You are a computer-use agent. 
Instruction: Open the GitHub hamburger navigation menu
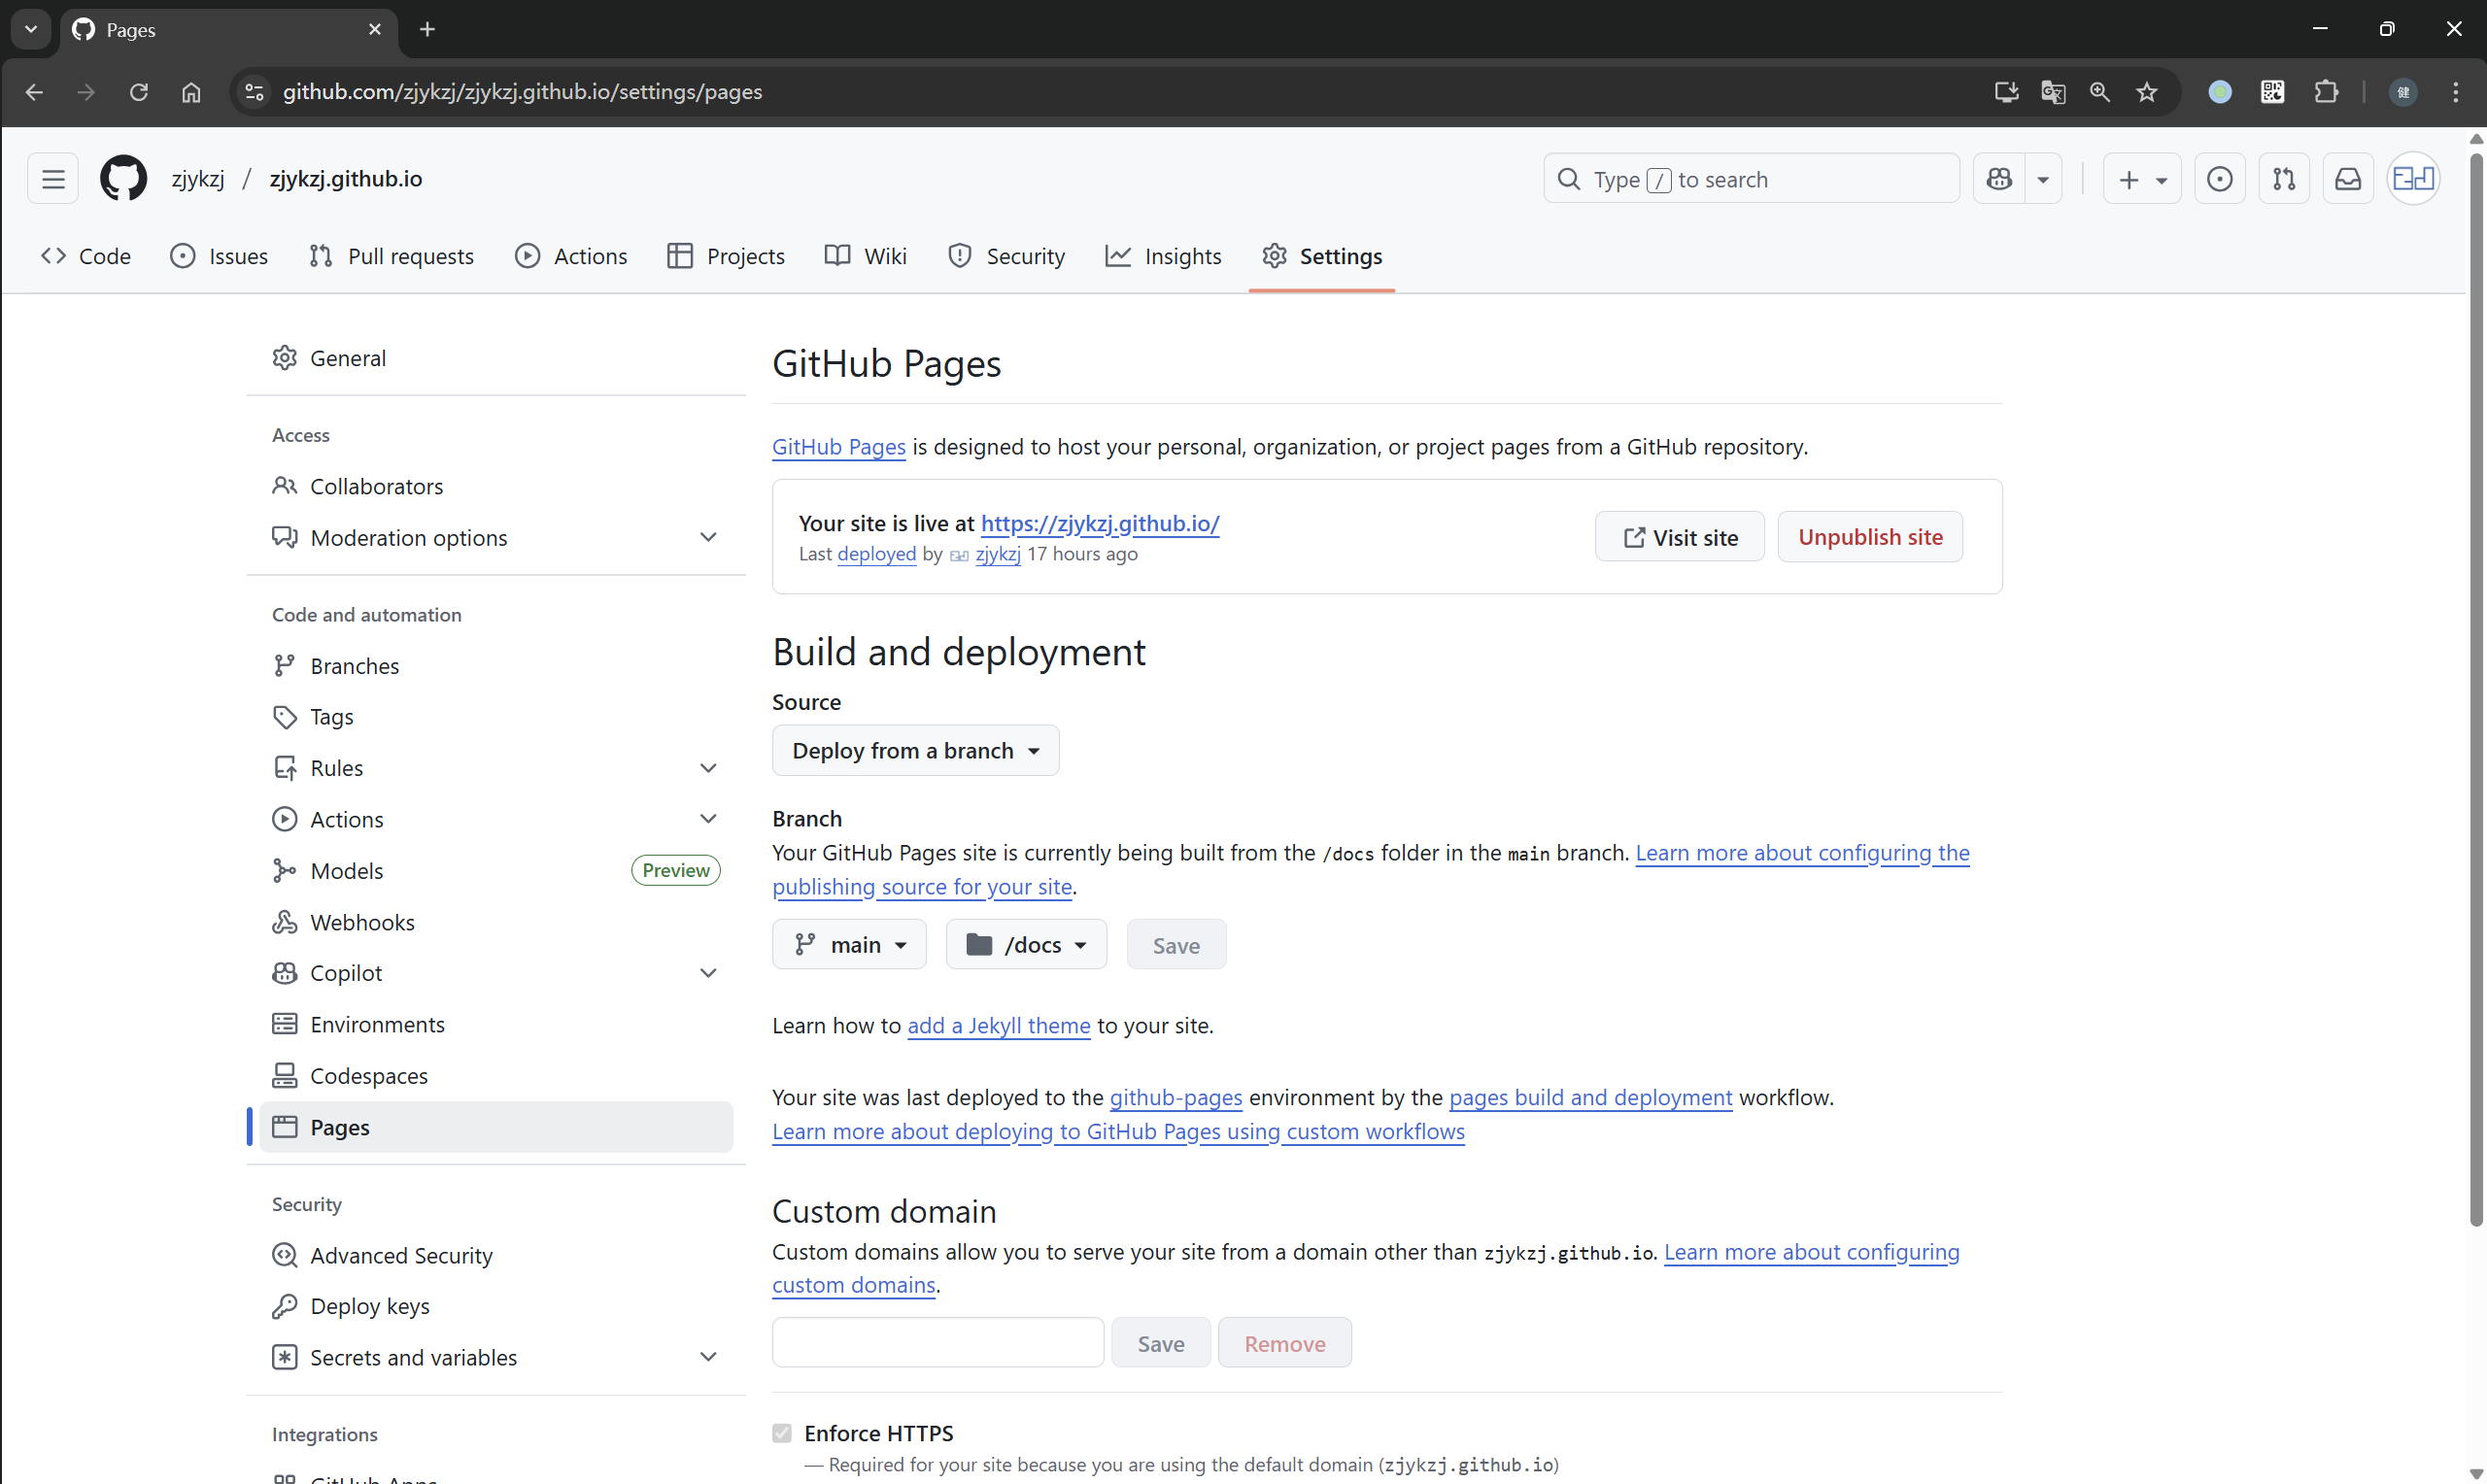(53, 179)
